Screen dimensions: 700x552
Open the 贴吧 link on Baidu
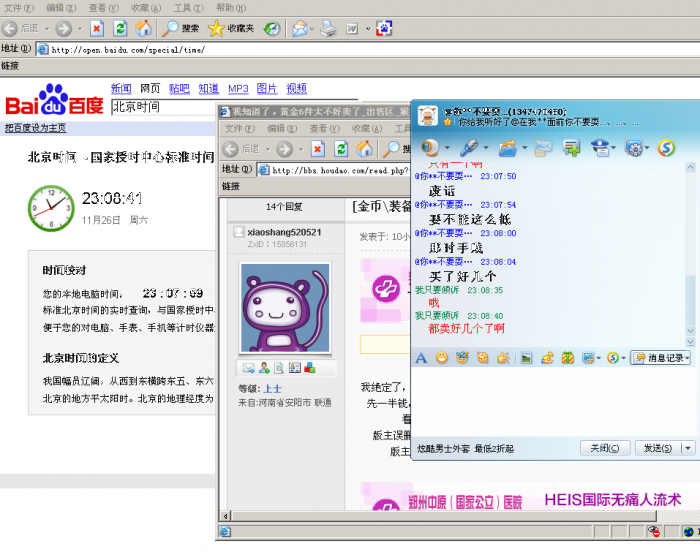pyautogui.click(x=179, y=88)
